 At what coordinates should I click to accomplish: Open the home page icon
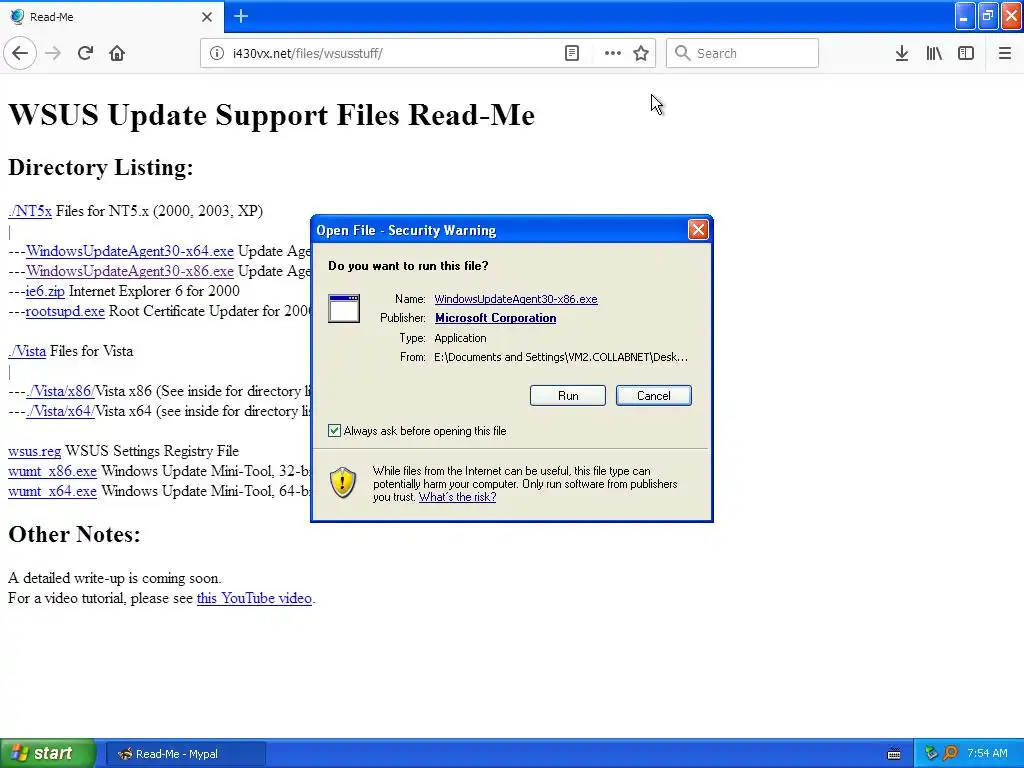(117, 53)
